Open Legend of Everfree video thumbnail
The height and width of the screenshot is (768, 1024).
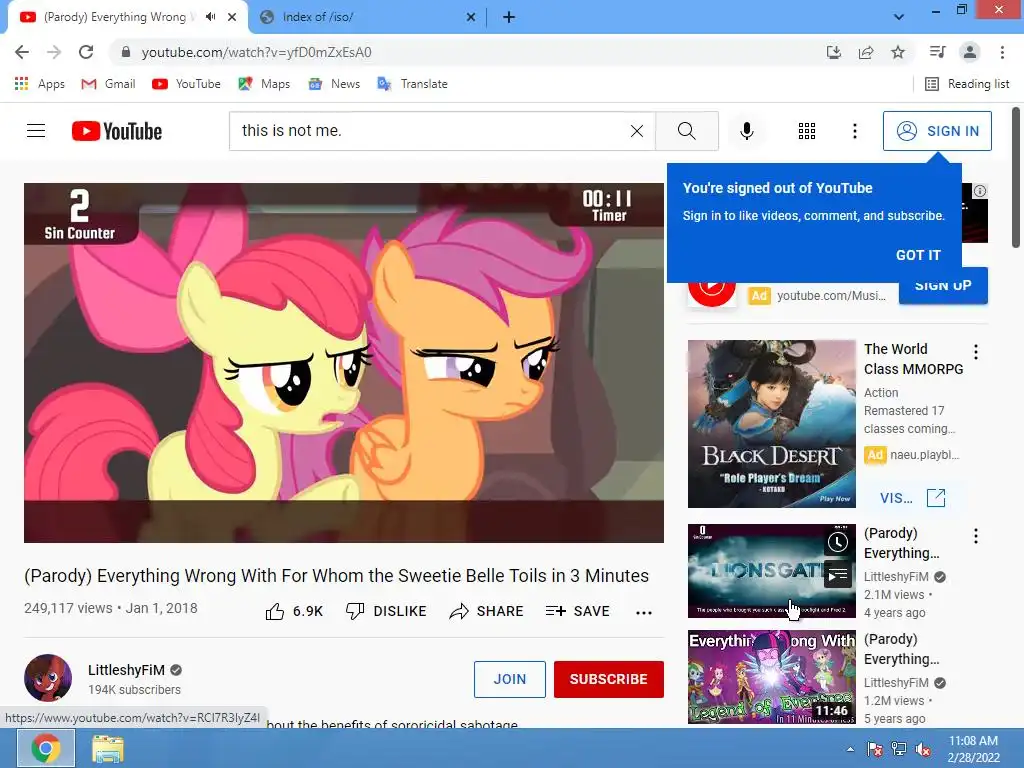(771, 677)
